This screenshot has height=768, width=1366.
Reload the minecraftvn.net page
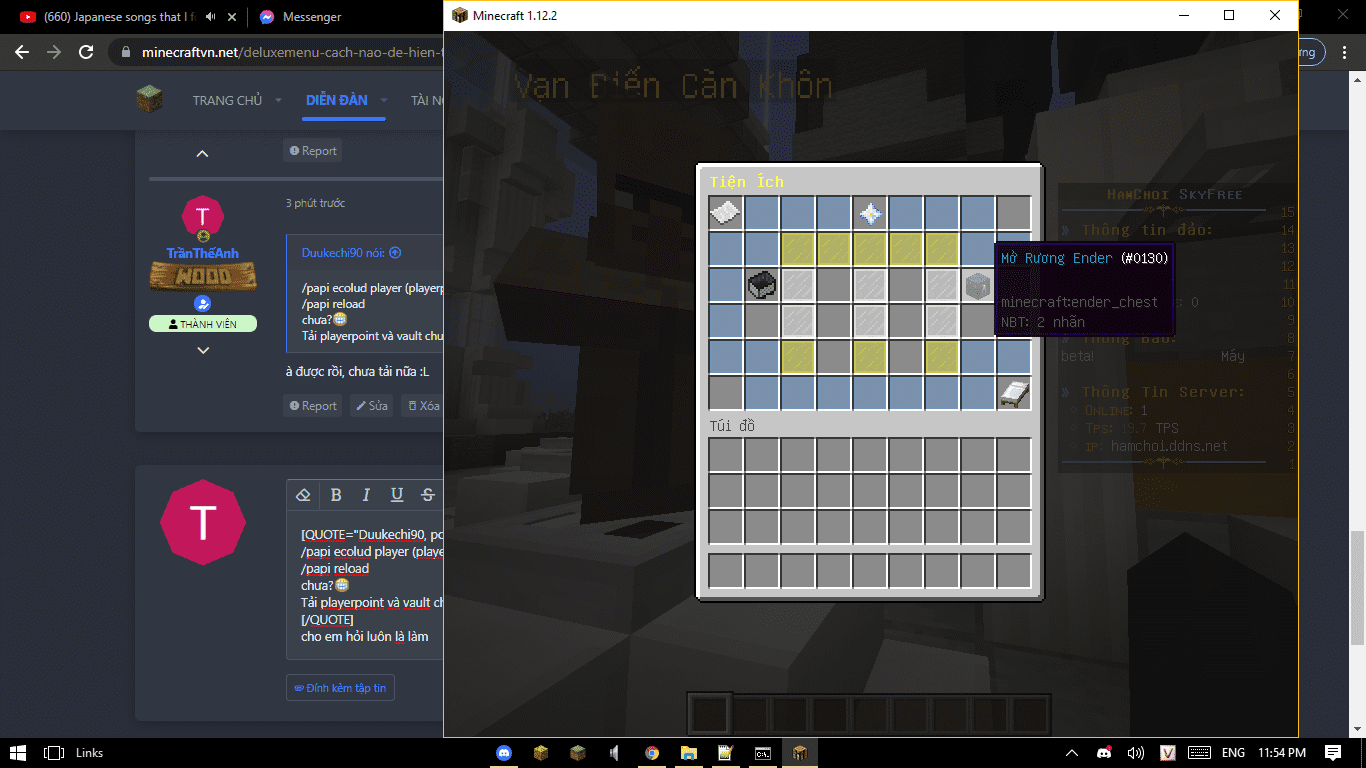(x=86, y=52)
